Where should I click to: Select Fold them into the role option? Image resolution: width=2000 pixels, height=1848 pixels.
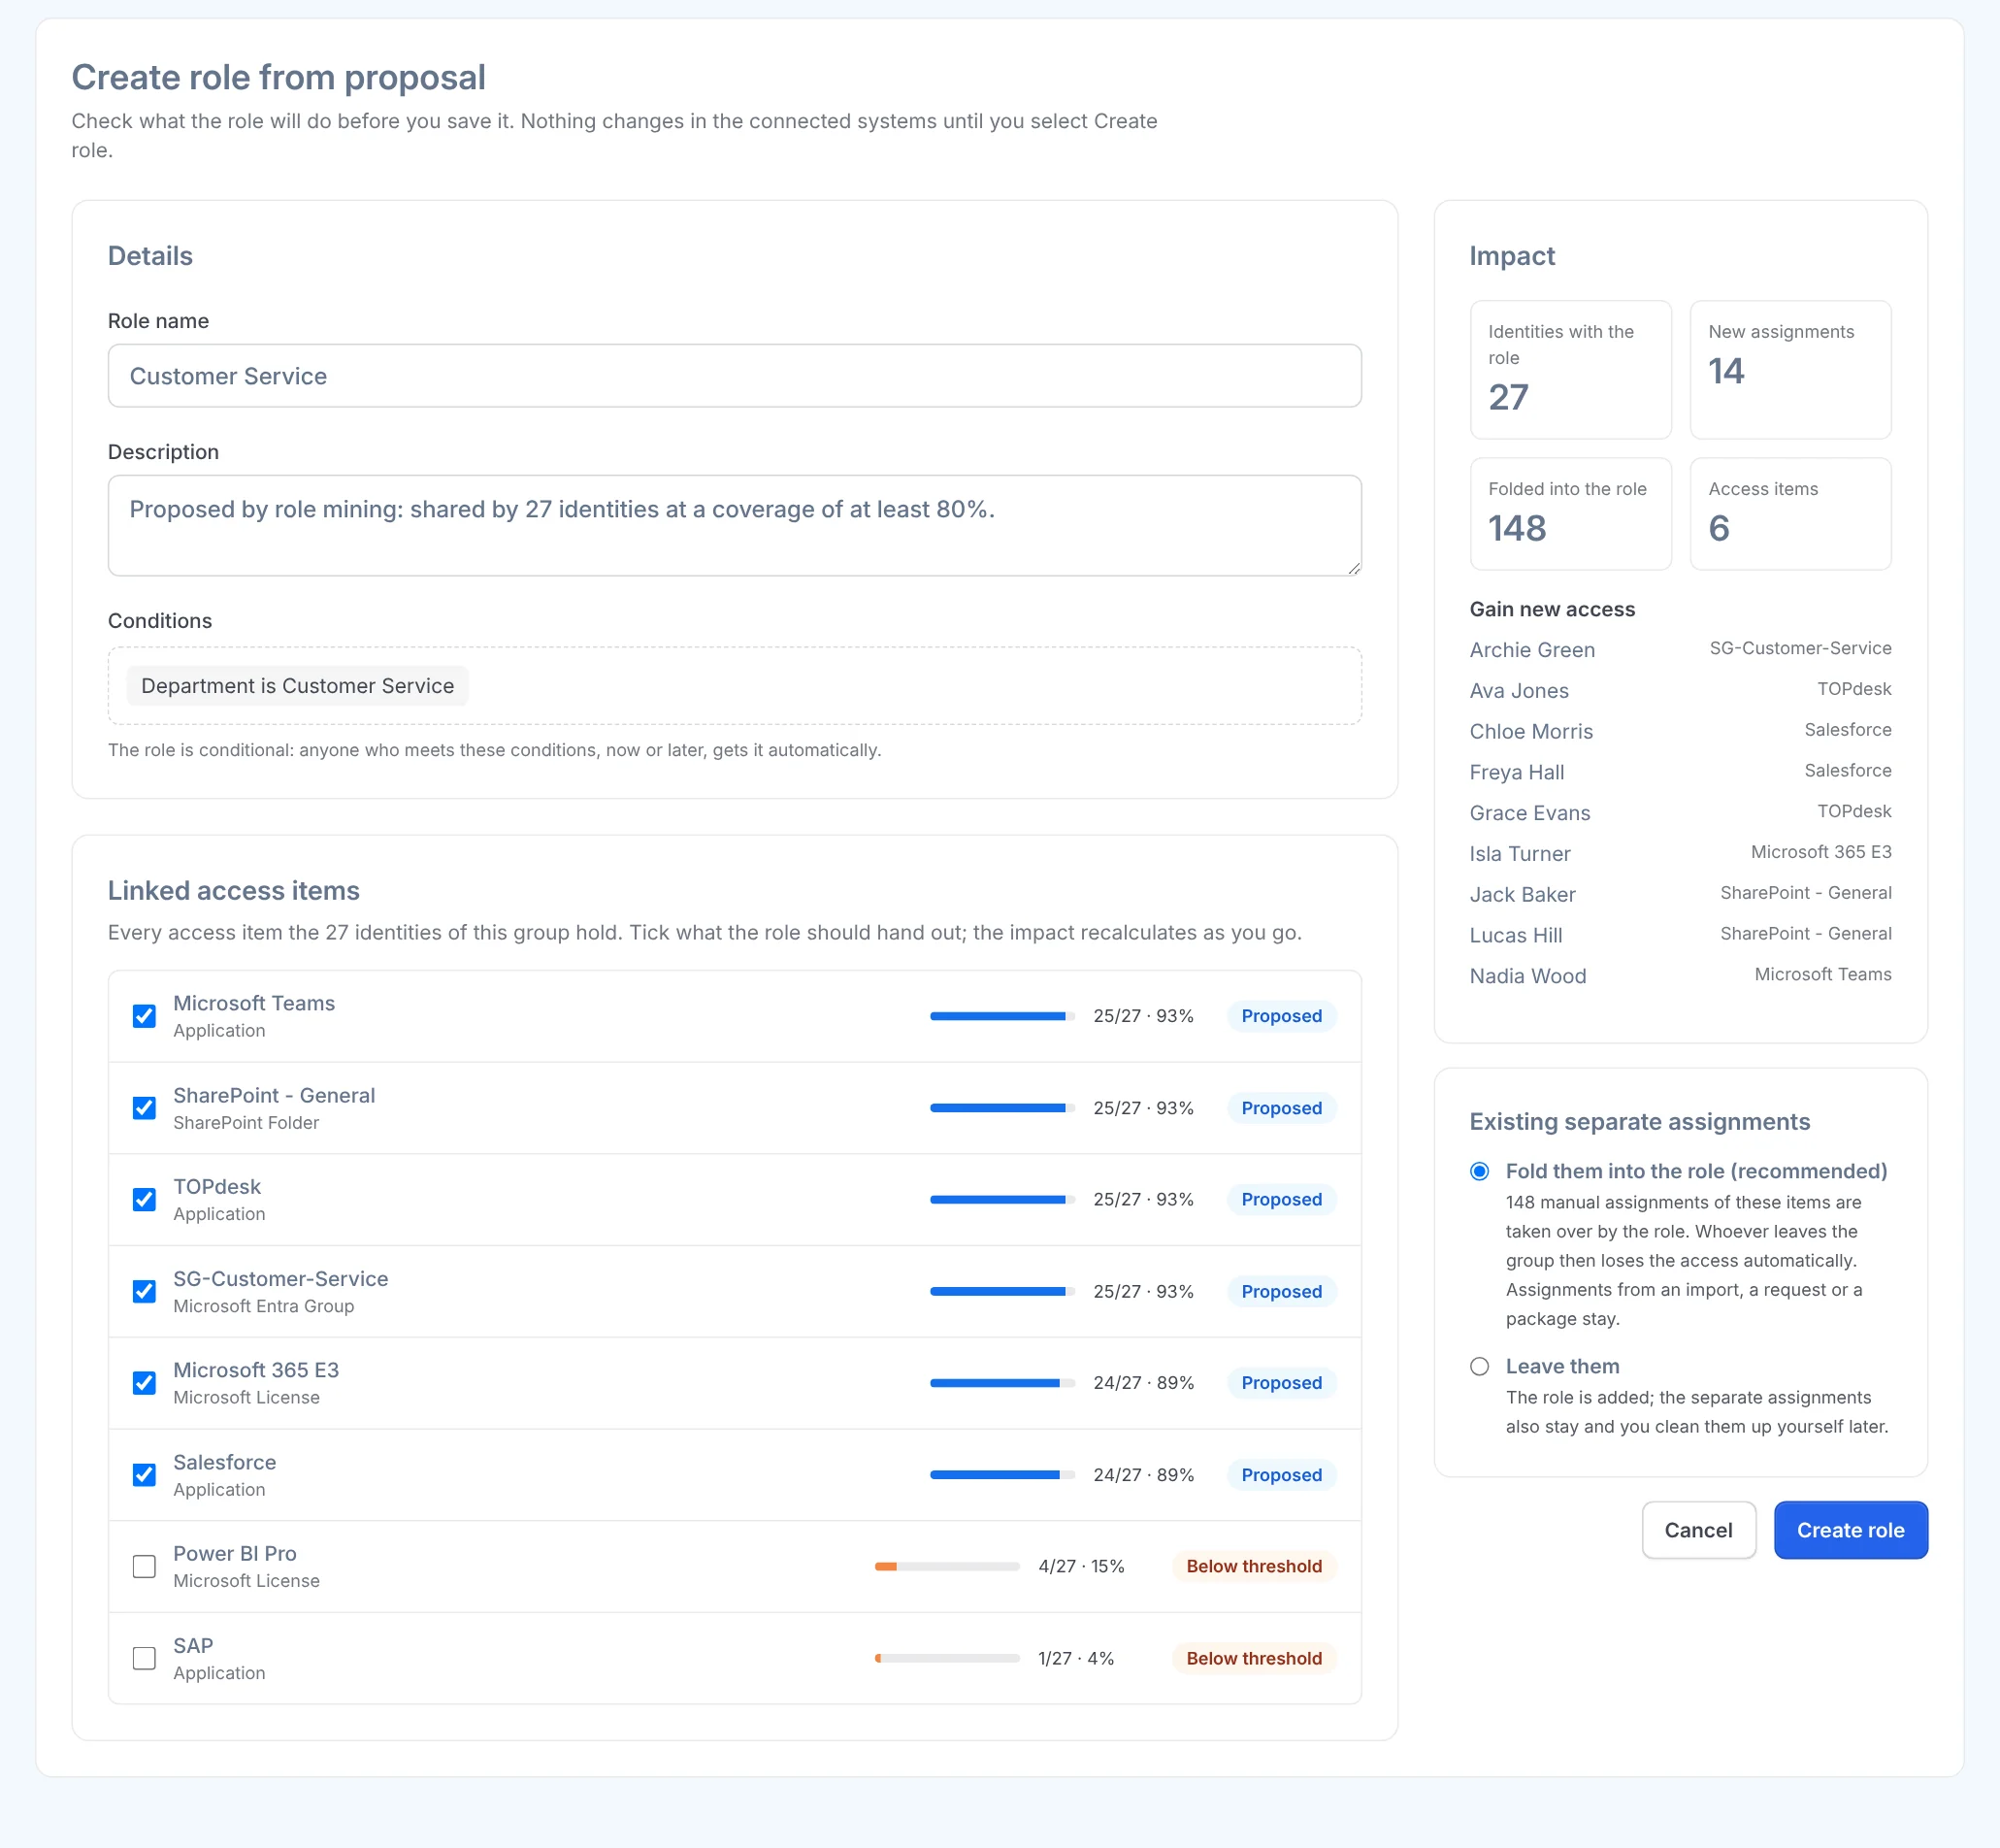tap(1480, 1171)
